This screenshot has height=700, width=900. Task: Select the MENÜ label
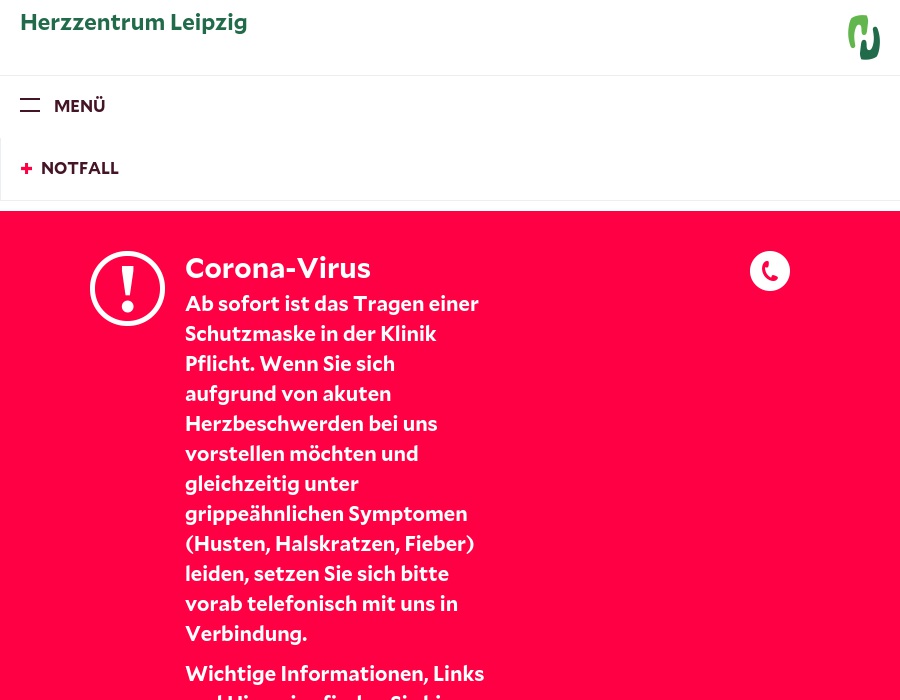click(80, 106)
